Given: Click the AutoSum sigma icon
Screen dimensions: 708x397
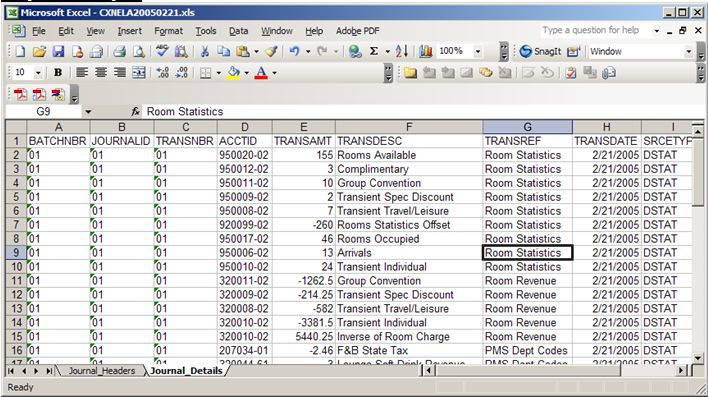Looking at the screenshot, I should 374,51.
